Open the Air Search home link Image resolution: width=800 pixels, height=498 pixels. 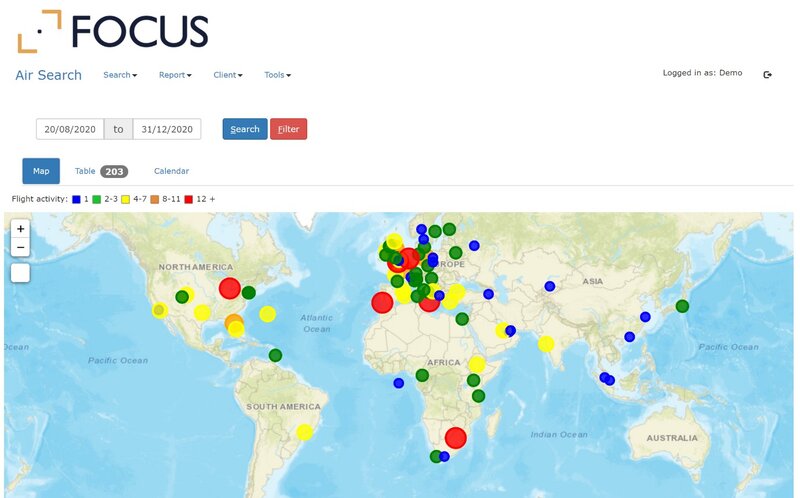[48, 75]
